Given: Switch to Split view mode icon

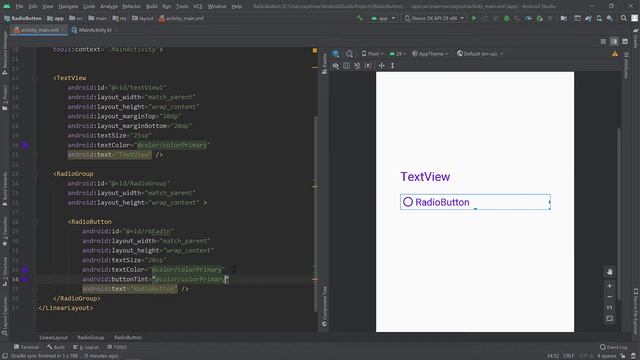Looking at the screenshot, I should pos(614,41).
